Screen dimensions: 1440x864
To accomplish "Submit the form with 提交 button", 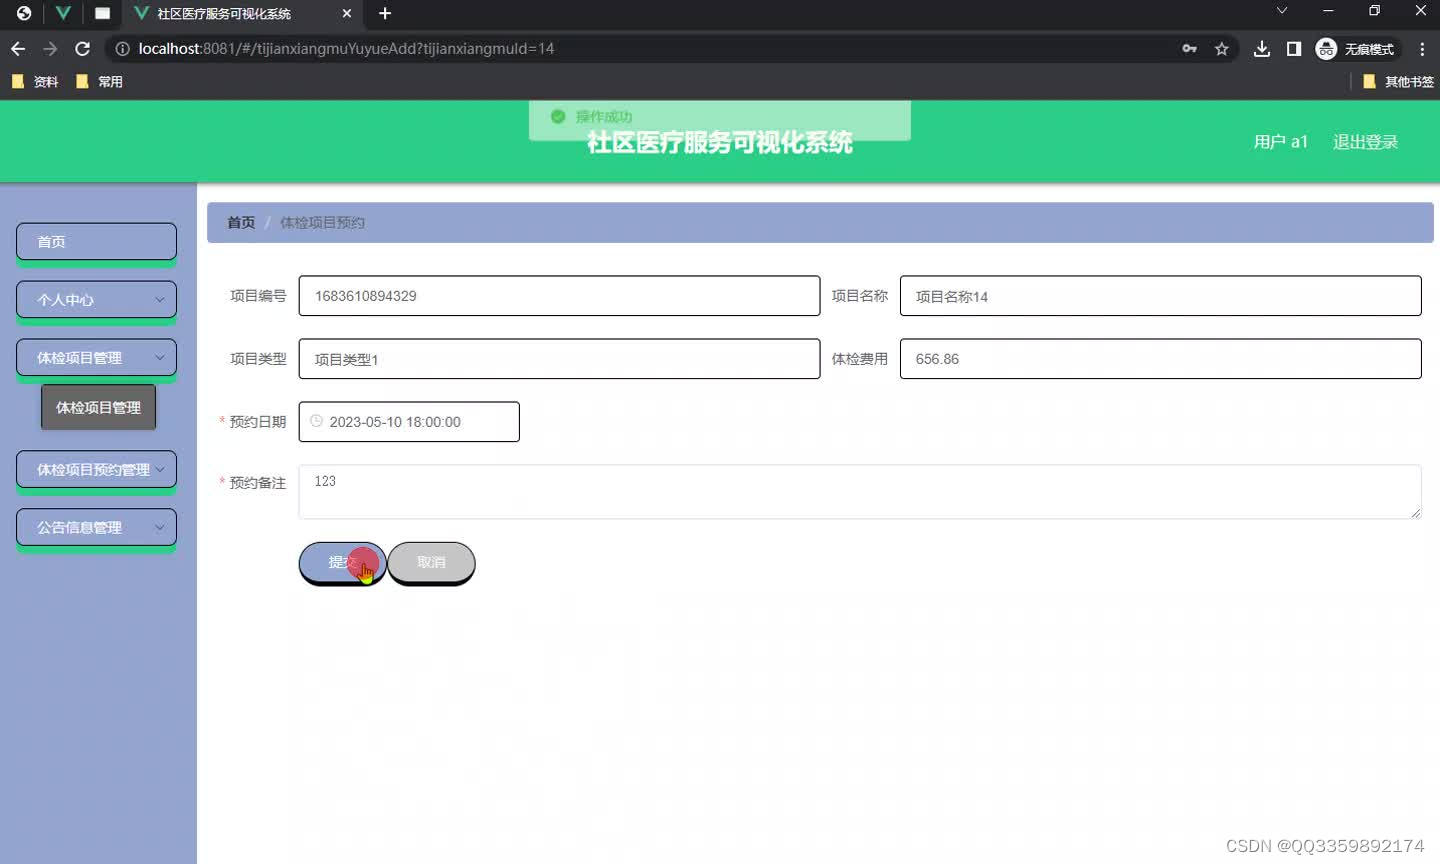I will [342, 562].
